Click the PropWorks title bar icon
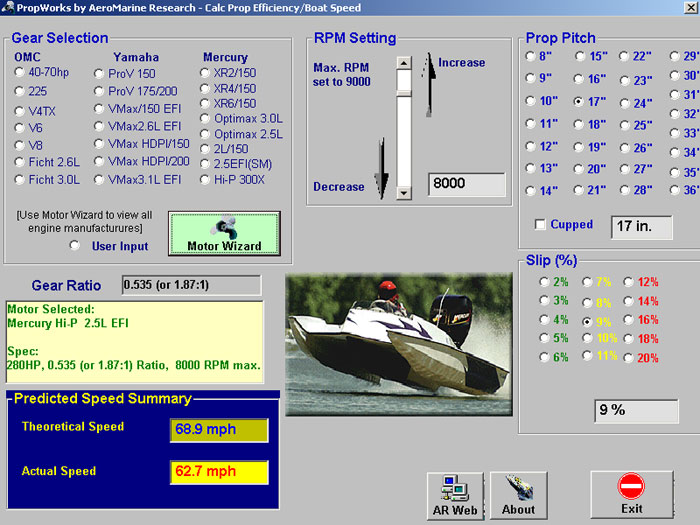Screen dimensions: 700x525 tap(8, 7)
